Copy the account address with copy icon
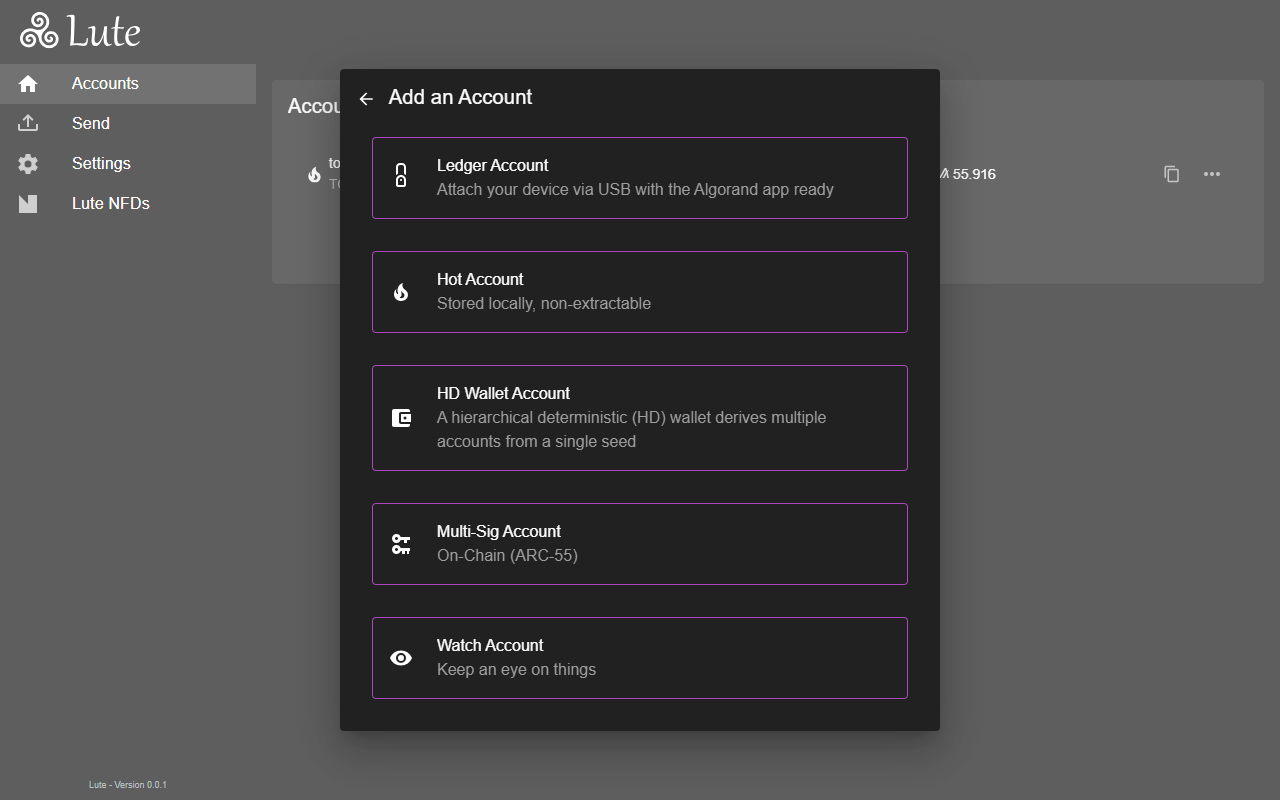Image resolution: width=1280 pixels, height=800 pixels. click(x=1172, y=174)
